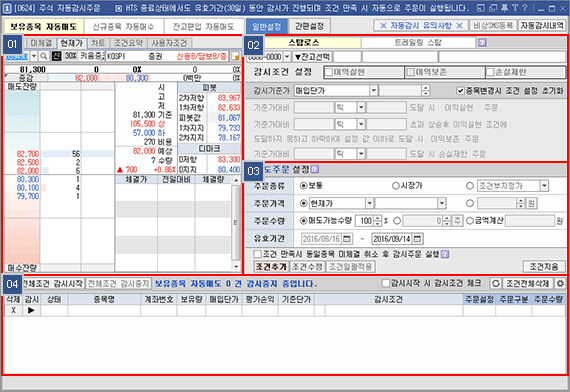
Task: Select the 보통 order type radio
Action: pyautogui.click(x=304, y=186)
